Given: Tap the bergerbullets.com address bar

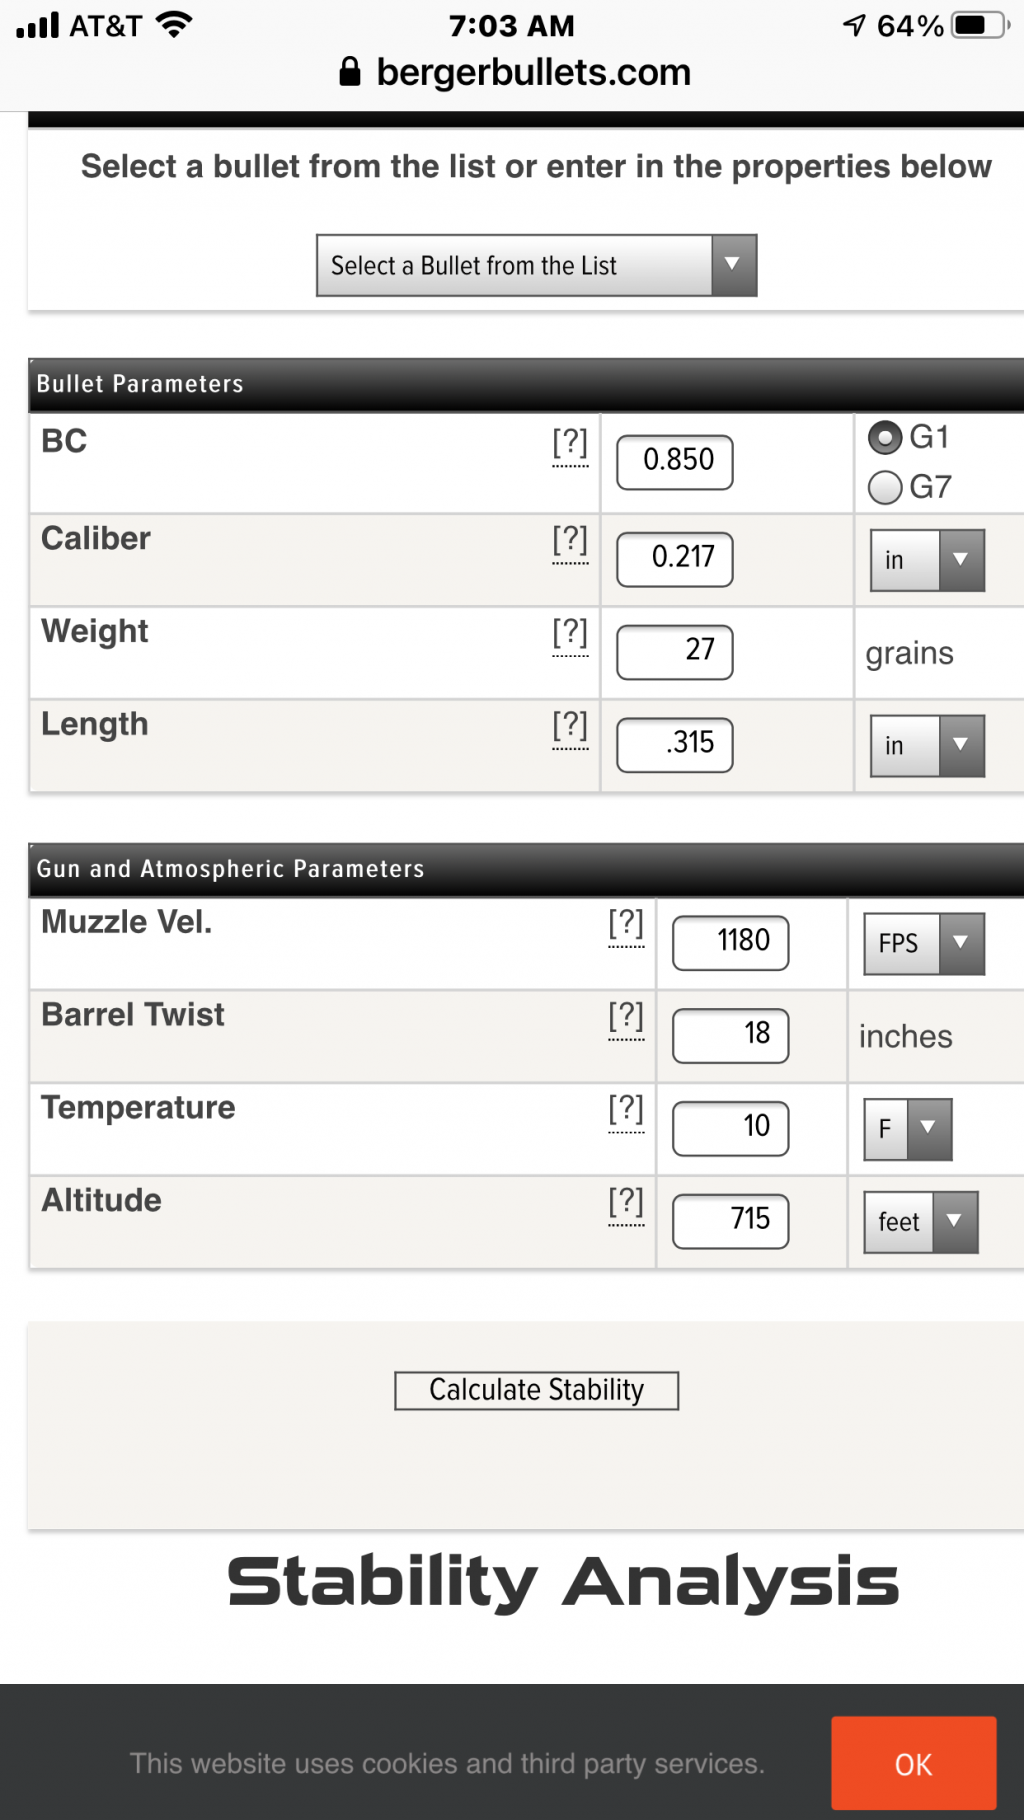Looking at the screenshot, I should tap(515, 72).
